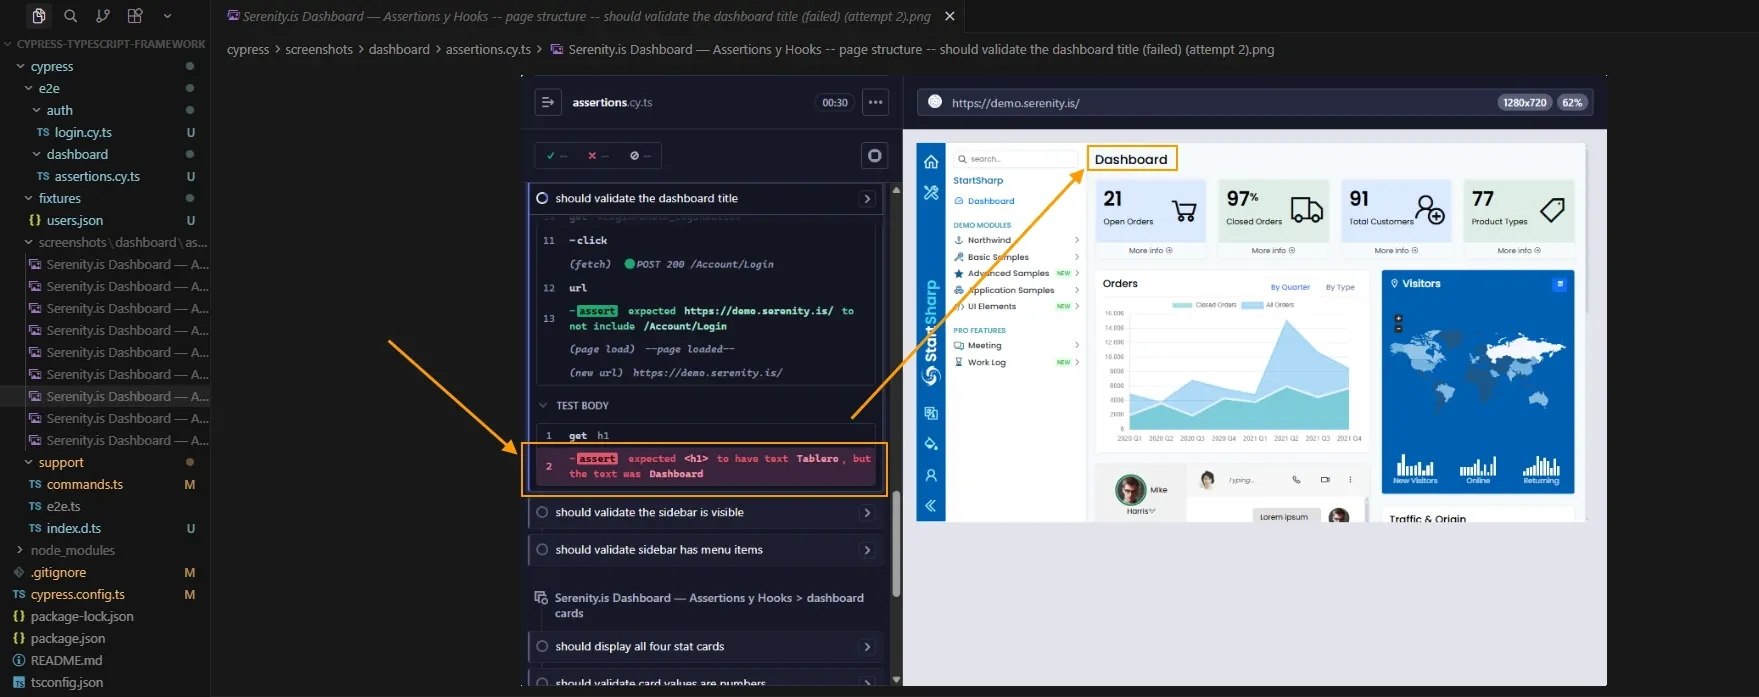Click the Cypress specs list toggle icon
The image size is (1759, 697).
[548, 102]
